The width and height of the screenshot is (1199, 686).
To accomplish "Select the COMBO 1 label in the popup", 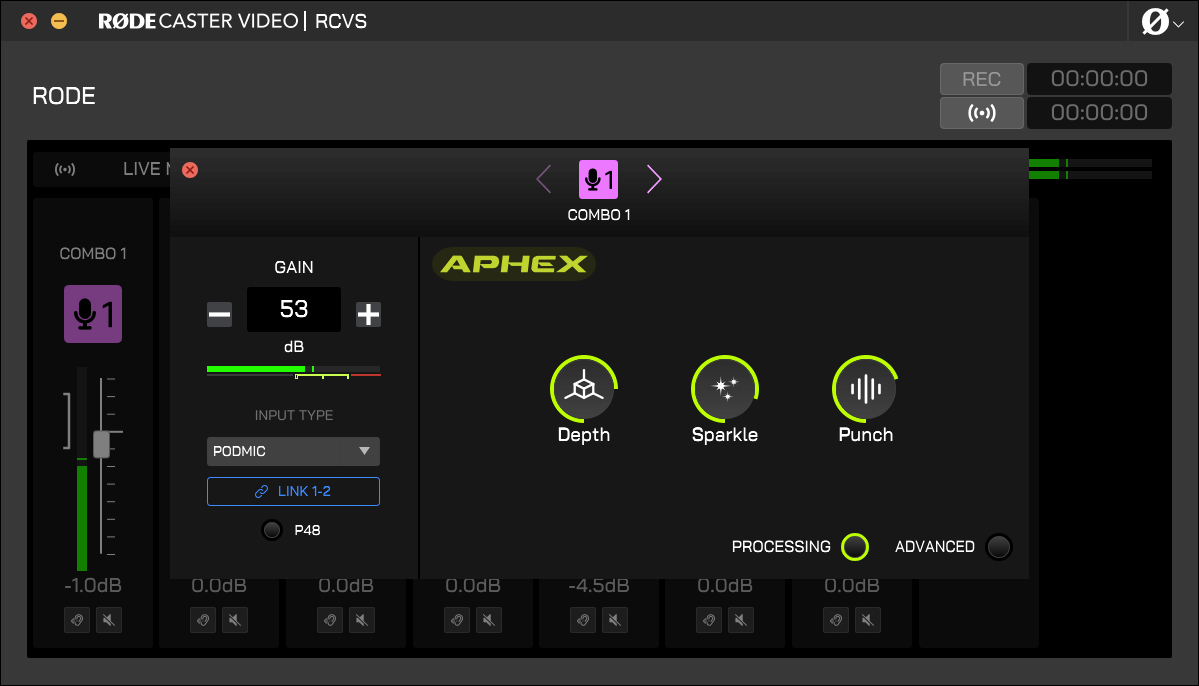I will (598, 214).
